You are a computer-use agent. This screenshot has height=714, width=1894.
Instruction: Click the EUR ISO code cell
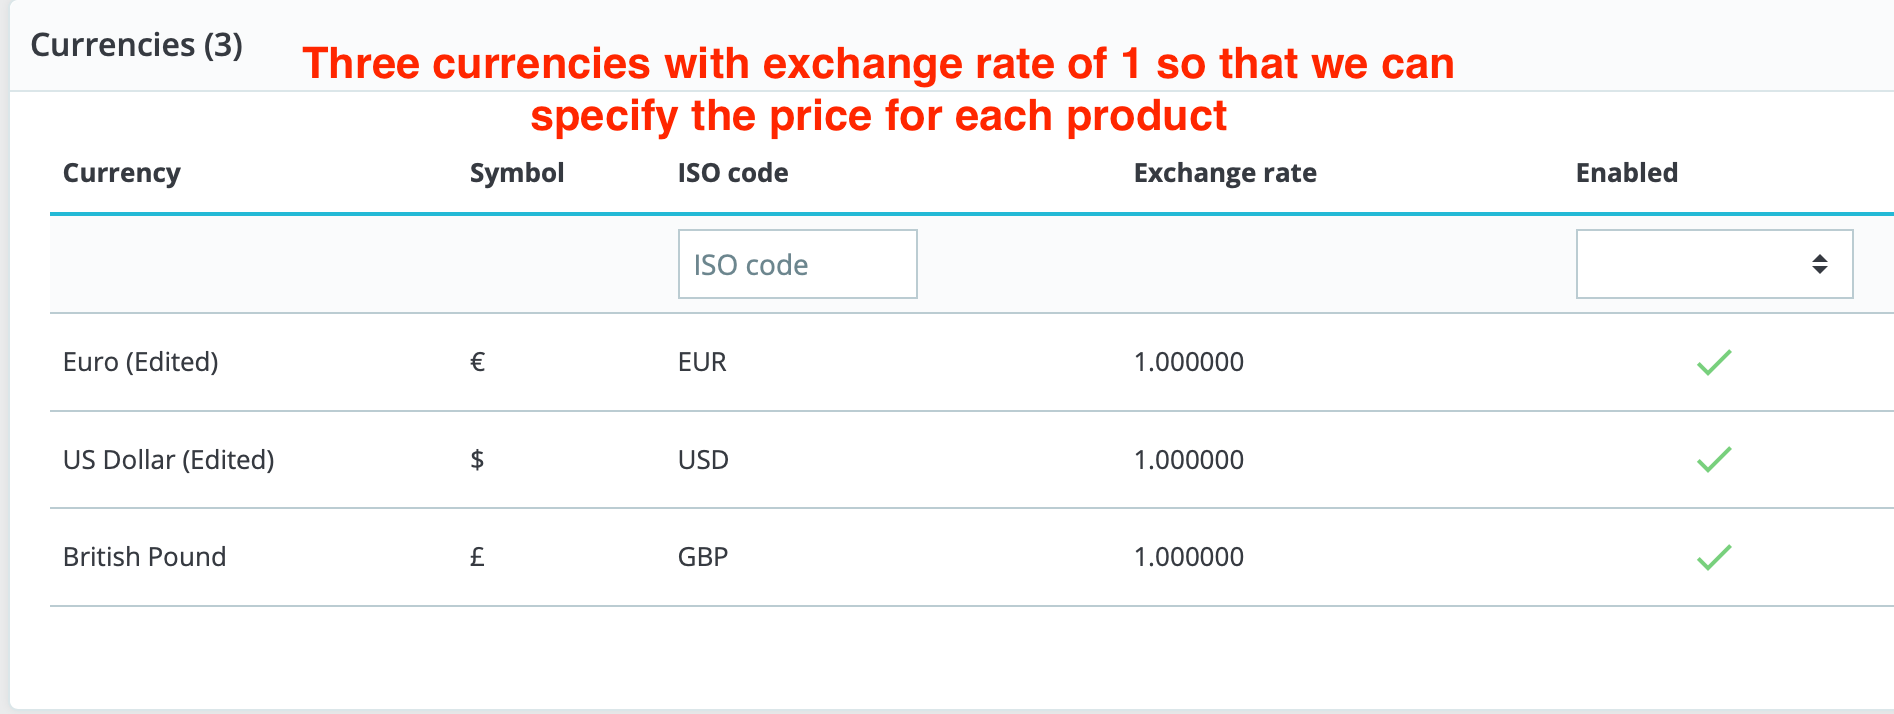click(x=702, y=362)
